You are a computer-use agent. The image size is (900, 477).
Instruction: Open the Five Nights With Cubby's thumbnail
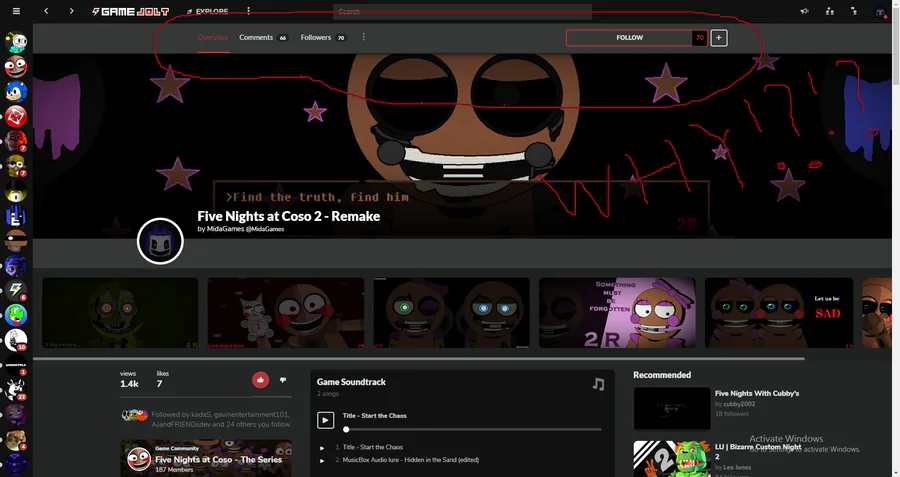click(672, 408)
